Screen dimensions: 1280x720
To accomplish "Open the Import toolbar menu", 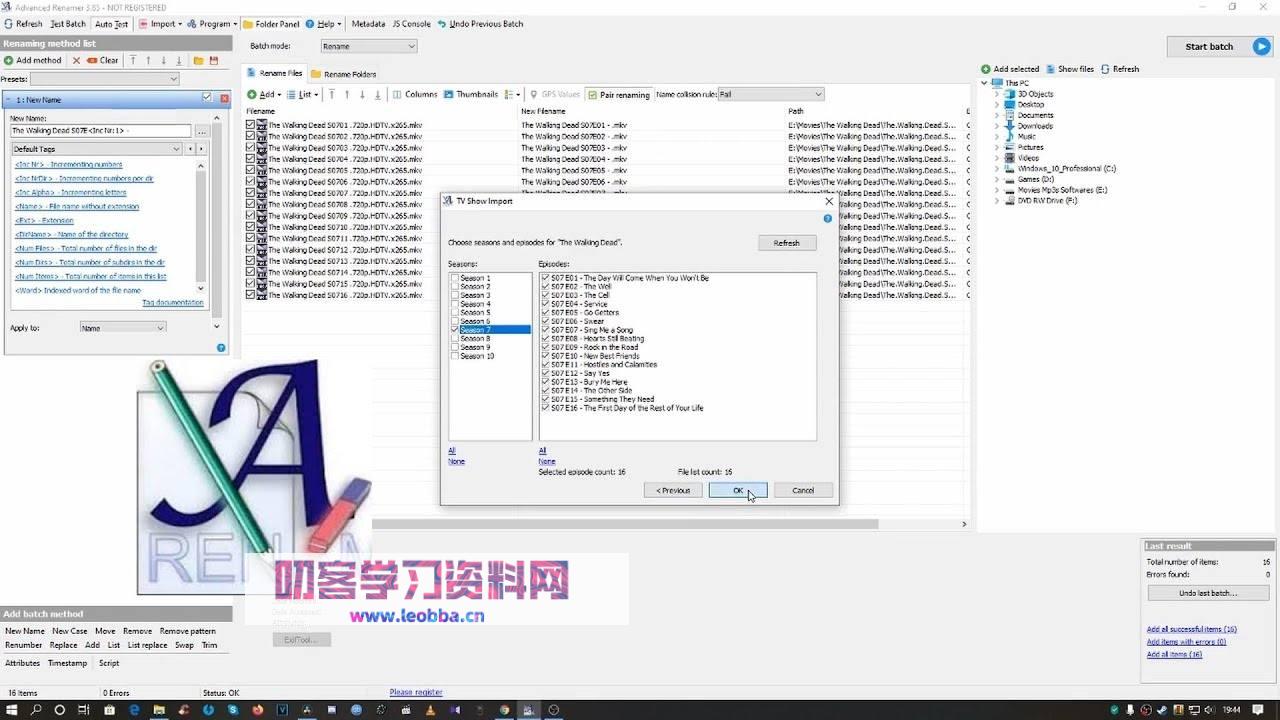I will (x=160, y=24).
